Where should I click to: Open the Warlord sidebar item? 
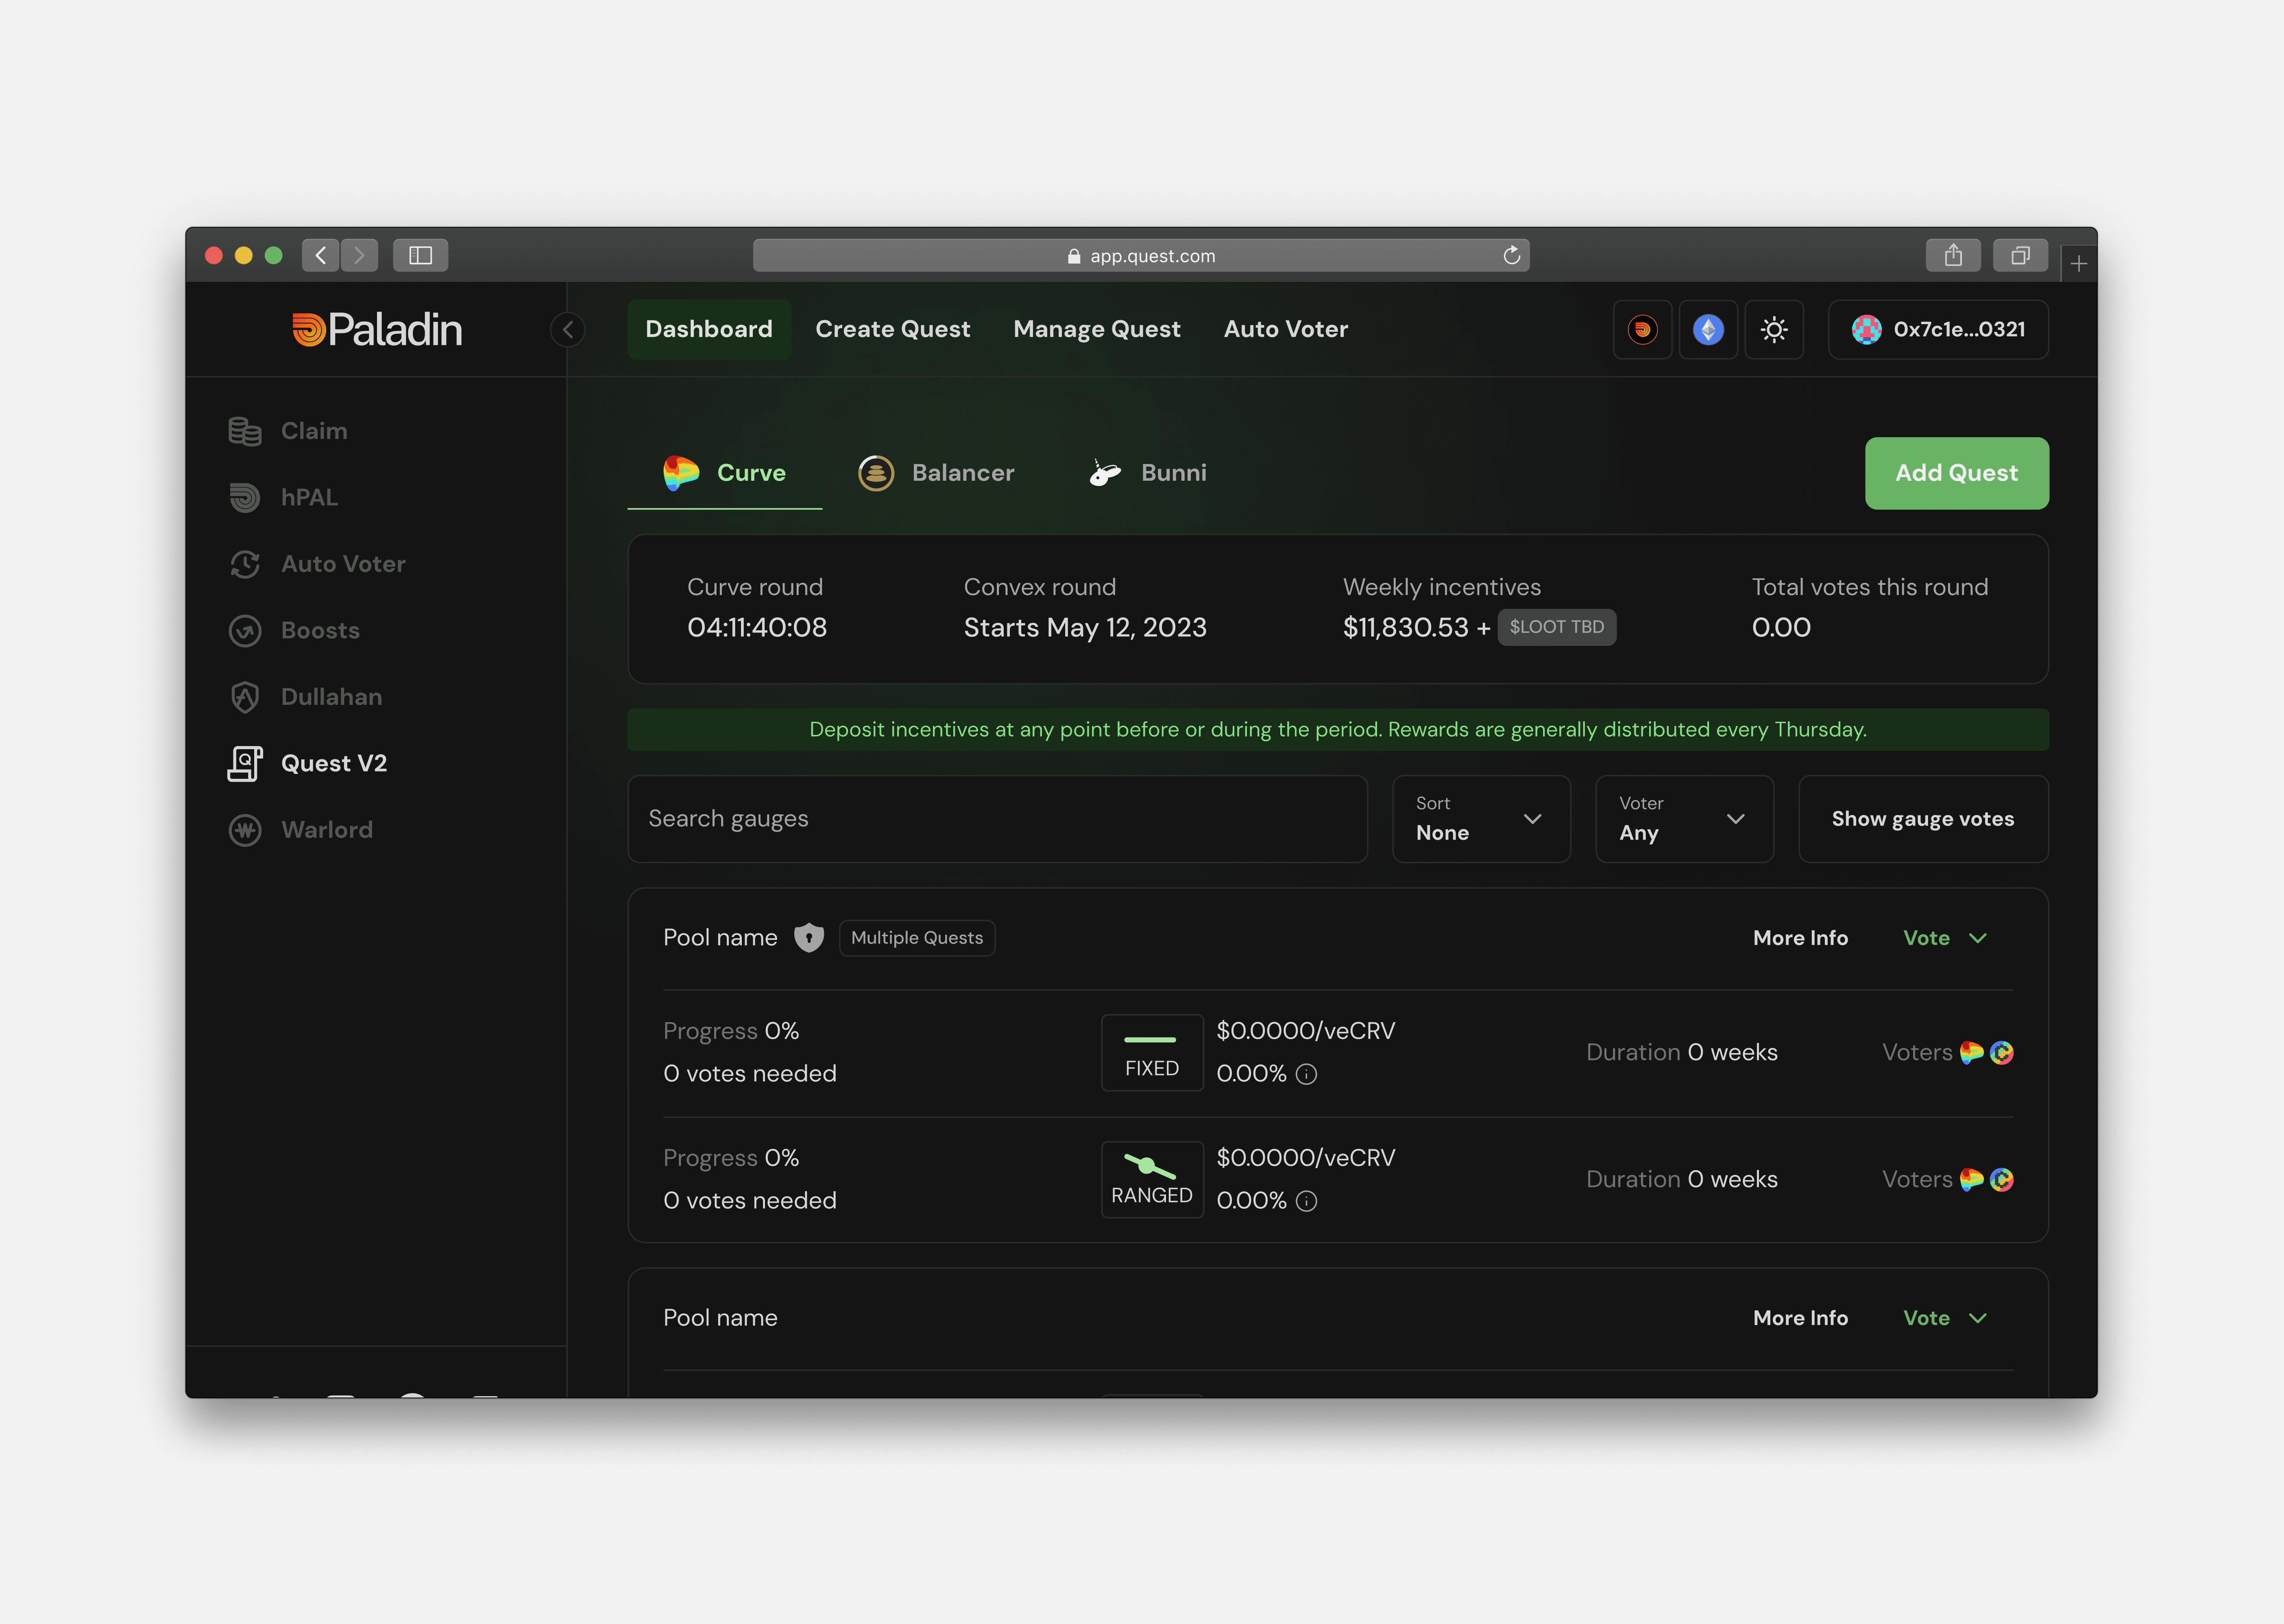(x=300, y=830)
